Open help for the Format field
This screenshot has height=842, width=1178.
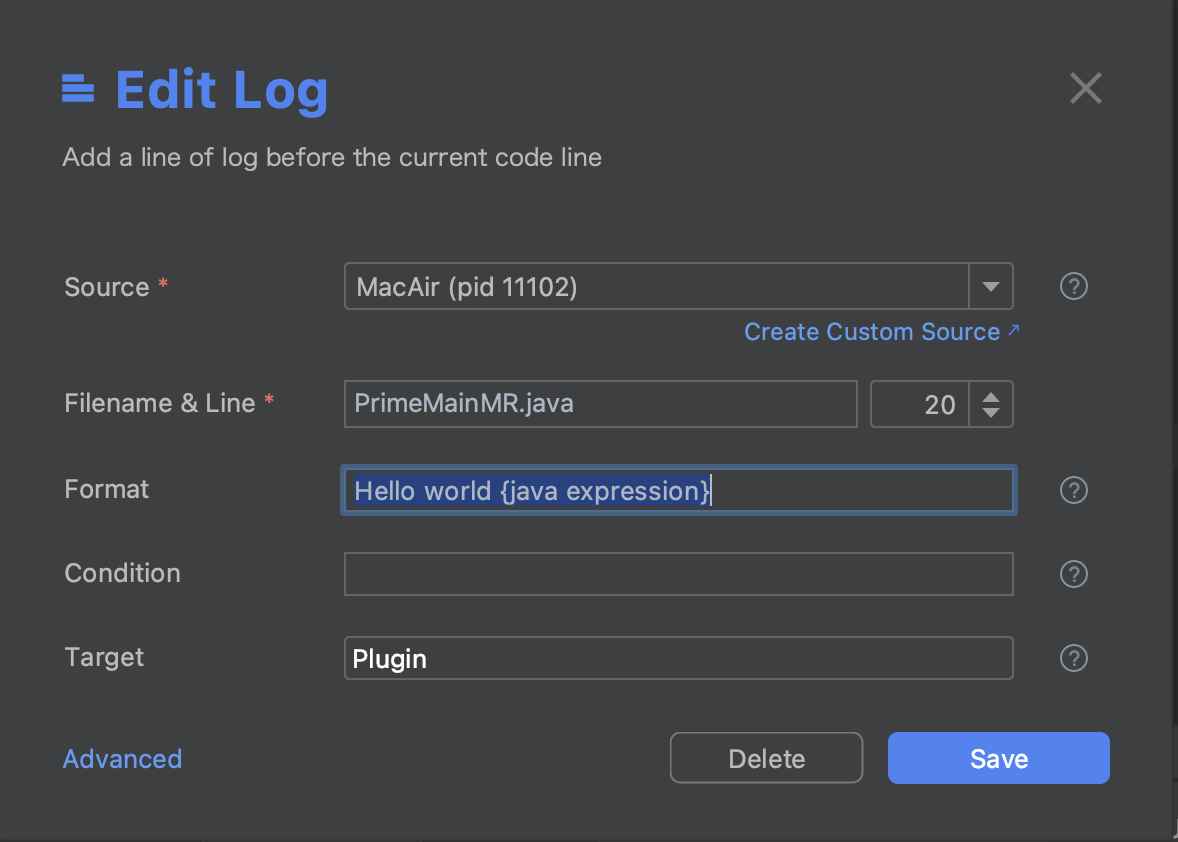pos(1073,490)
